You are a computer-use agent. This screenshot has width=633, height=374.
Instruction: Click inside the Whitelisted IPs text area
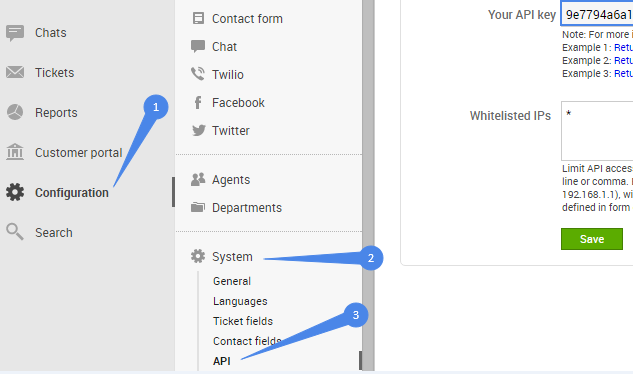point(597,131)
